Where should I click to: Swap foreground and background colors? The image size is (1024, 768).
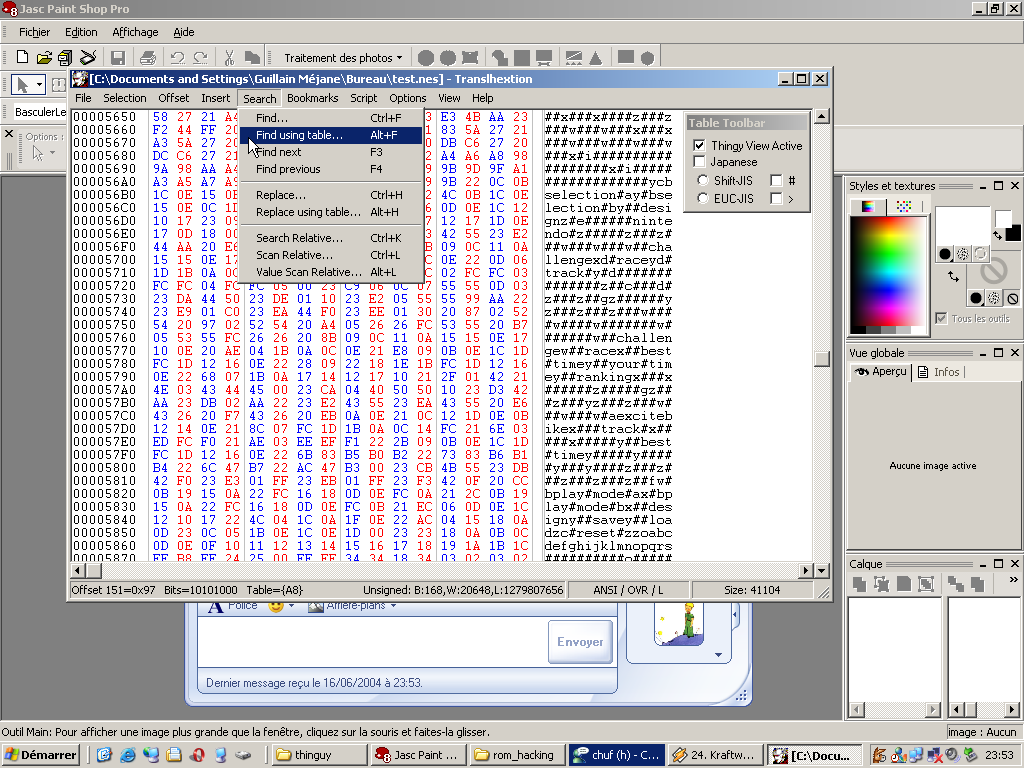tap(997, 234)
